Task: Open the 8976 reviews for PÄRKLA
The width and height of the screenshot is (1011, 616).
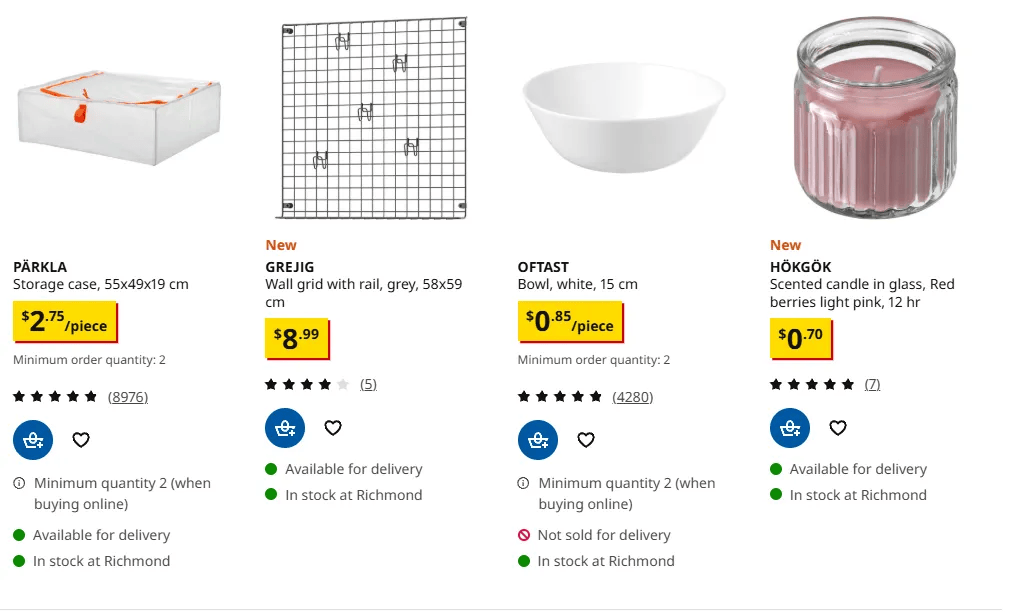Action: tap(128, 397)
